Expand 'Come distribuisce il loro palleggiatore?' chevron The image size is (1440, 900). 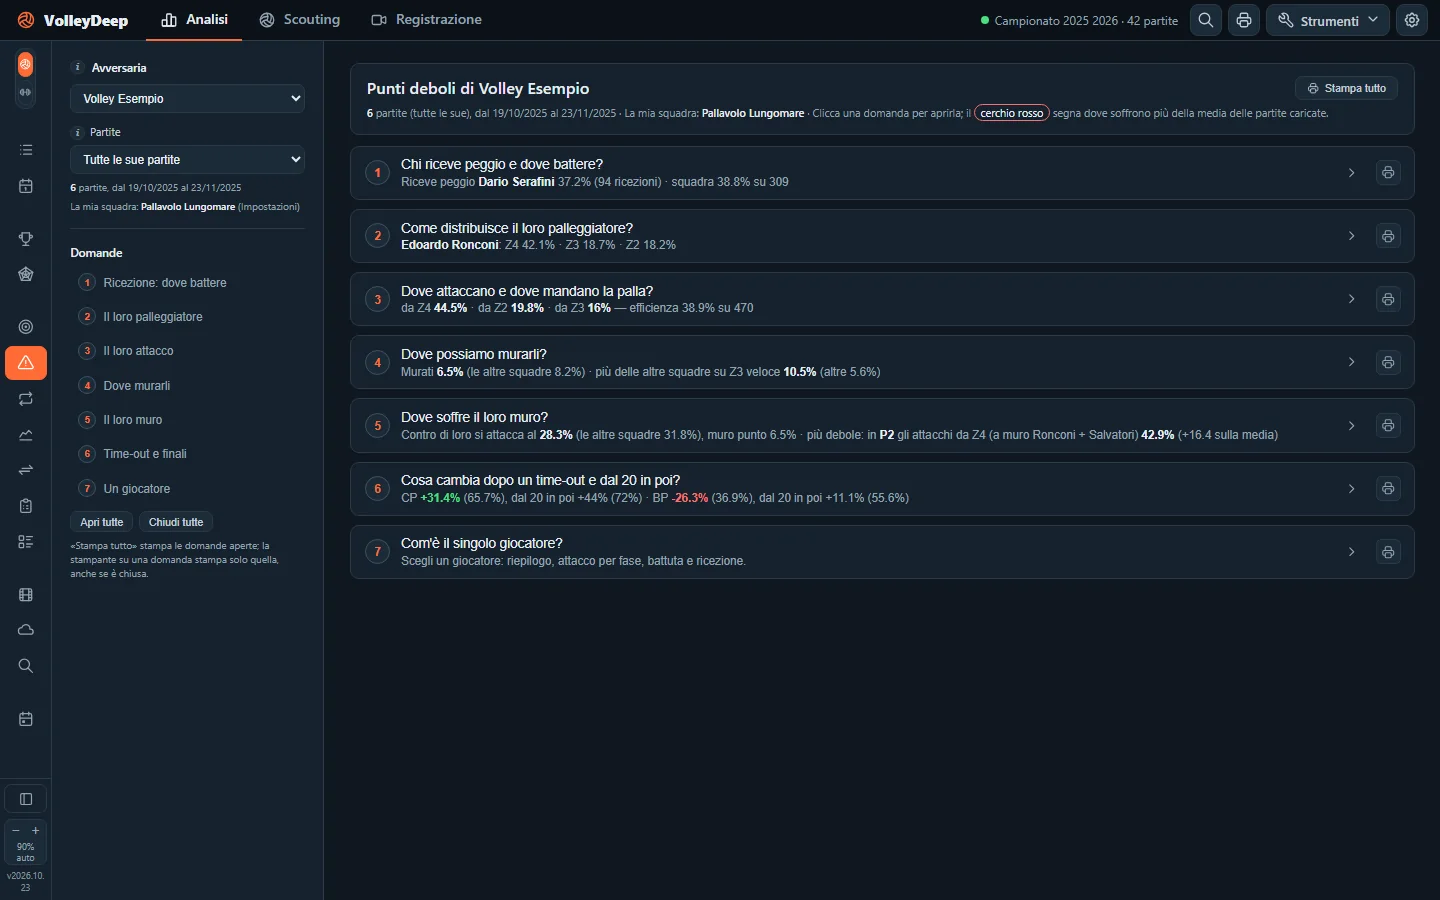[x=1351, y=236]
